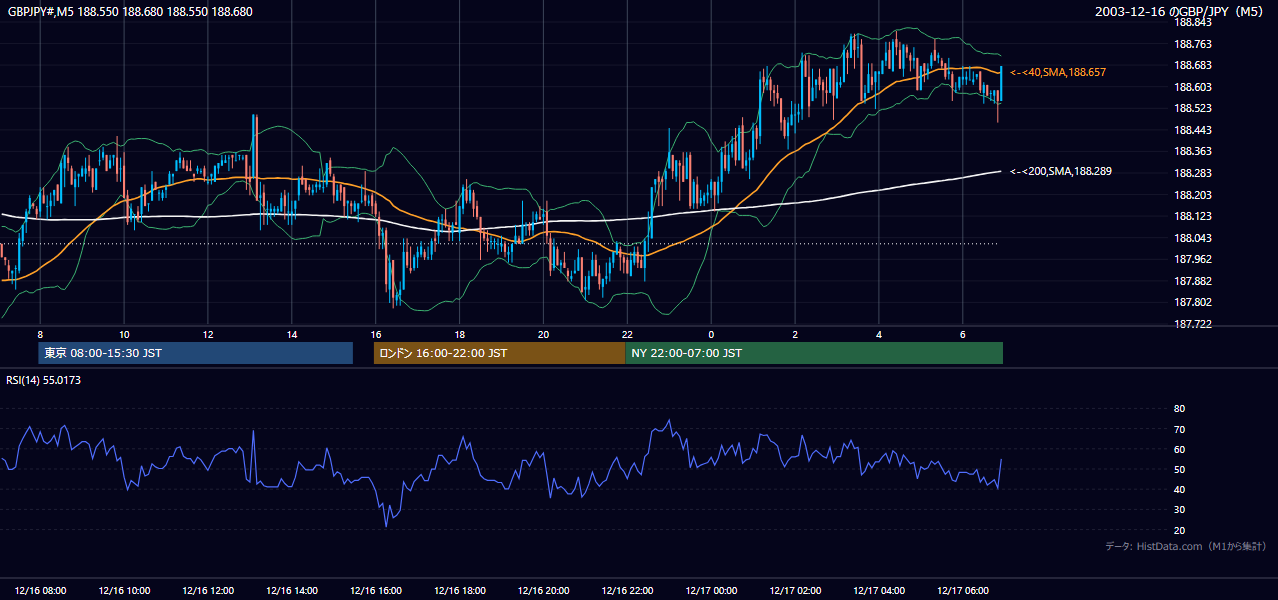Click hour label 22 on price chart time axis
The width and height of the screenshot is (1278, 600).
[x=627, y=334]
